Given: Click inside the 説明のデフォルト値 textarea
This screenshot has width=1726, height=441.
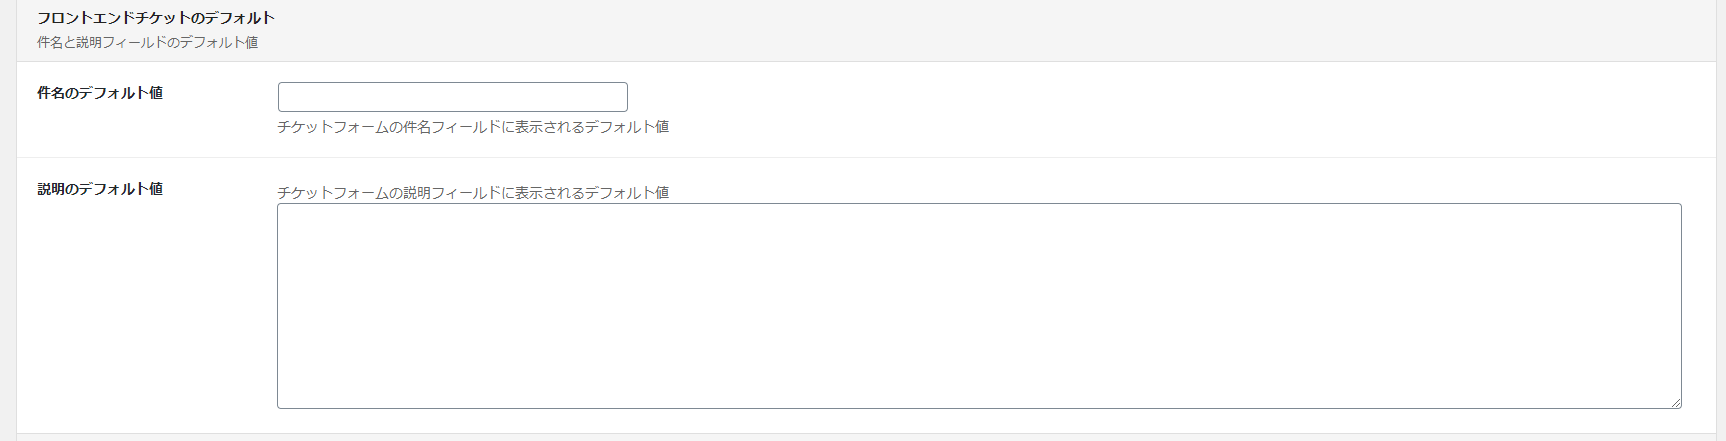Looking at the screenshot, I should pos(979,306).
